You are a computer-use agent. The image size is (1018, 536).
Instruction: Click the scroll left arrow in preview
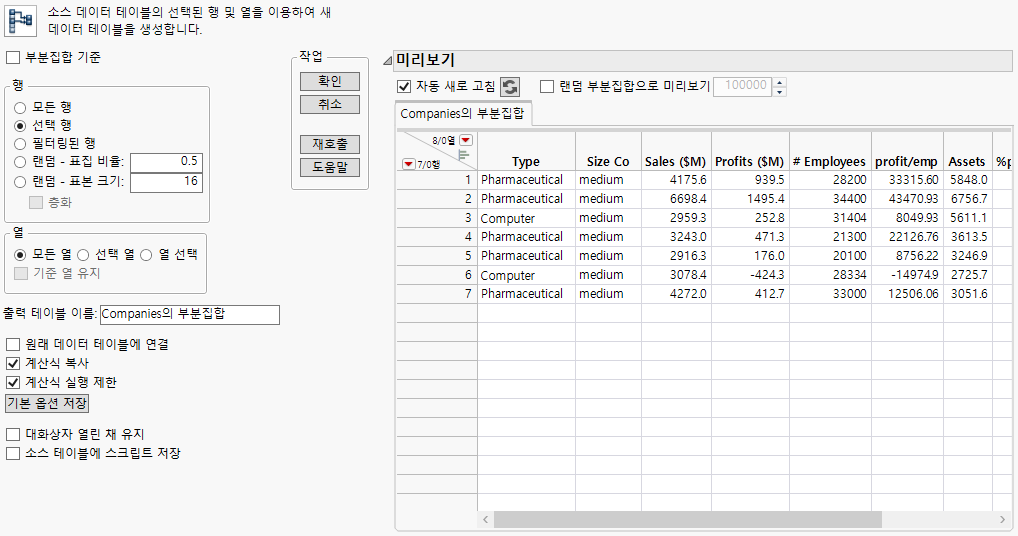485,520
